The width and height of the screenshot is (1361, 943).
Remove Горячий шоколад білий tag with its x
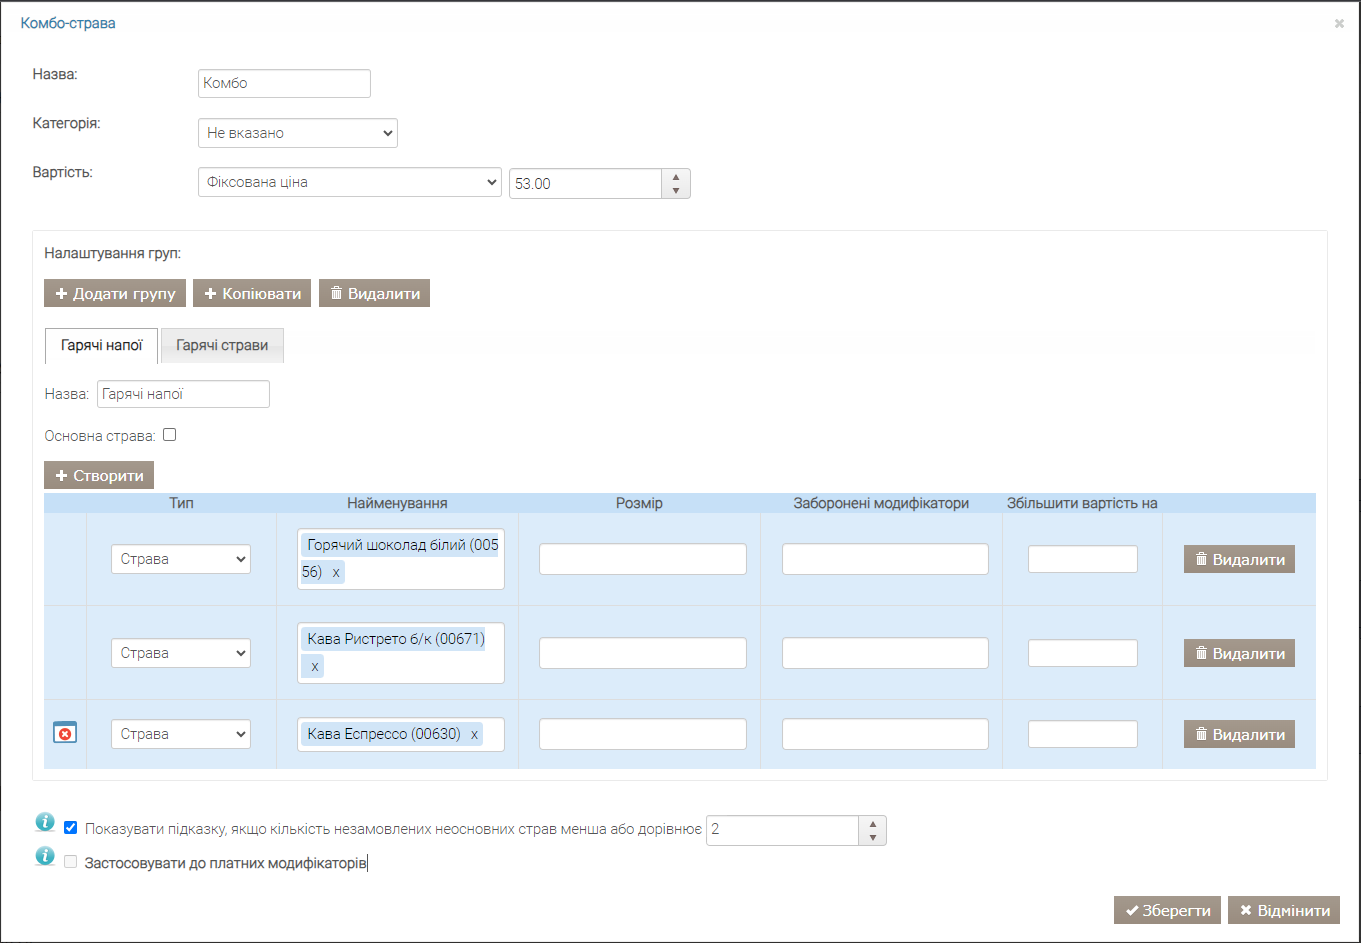[336, 572]
